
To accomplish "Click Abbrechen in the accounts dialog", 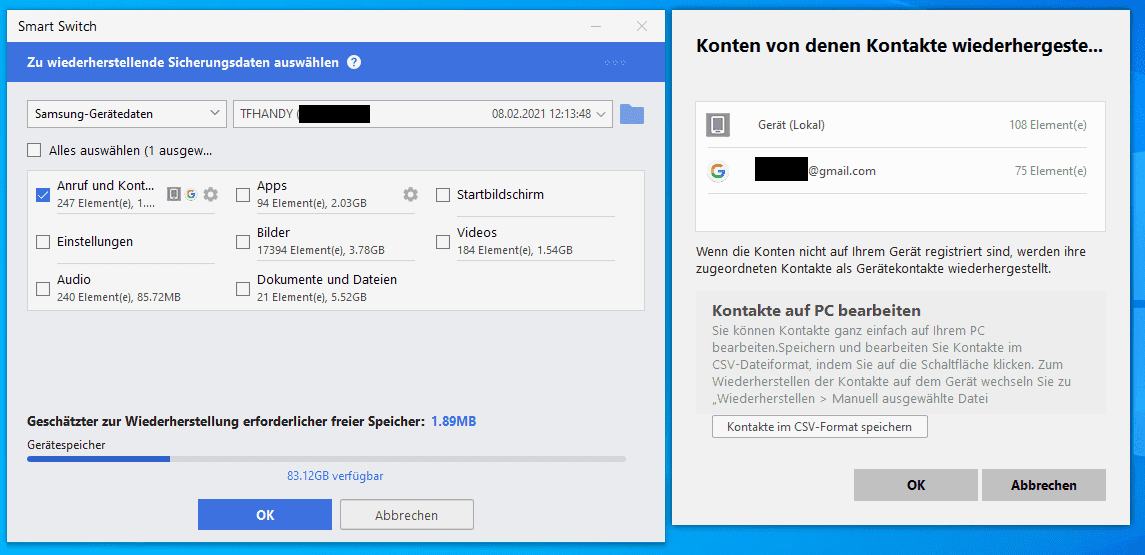I will point(1043,485).
